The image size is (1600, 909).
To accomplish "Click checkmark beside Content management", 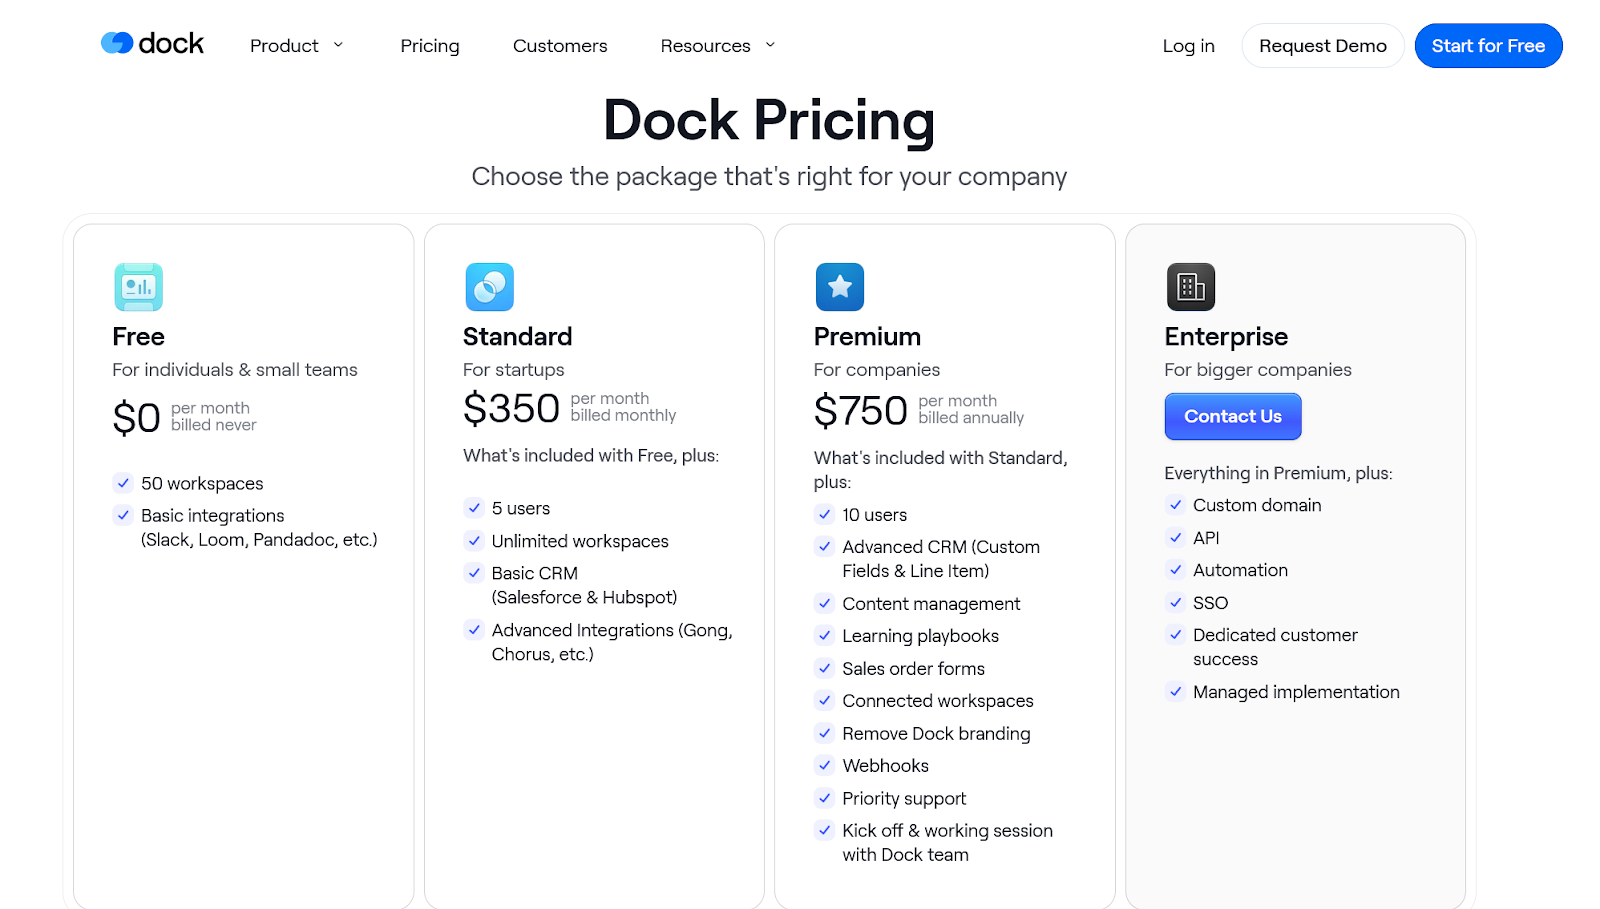I will click(825, 603).
